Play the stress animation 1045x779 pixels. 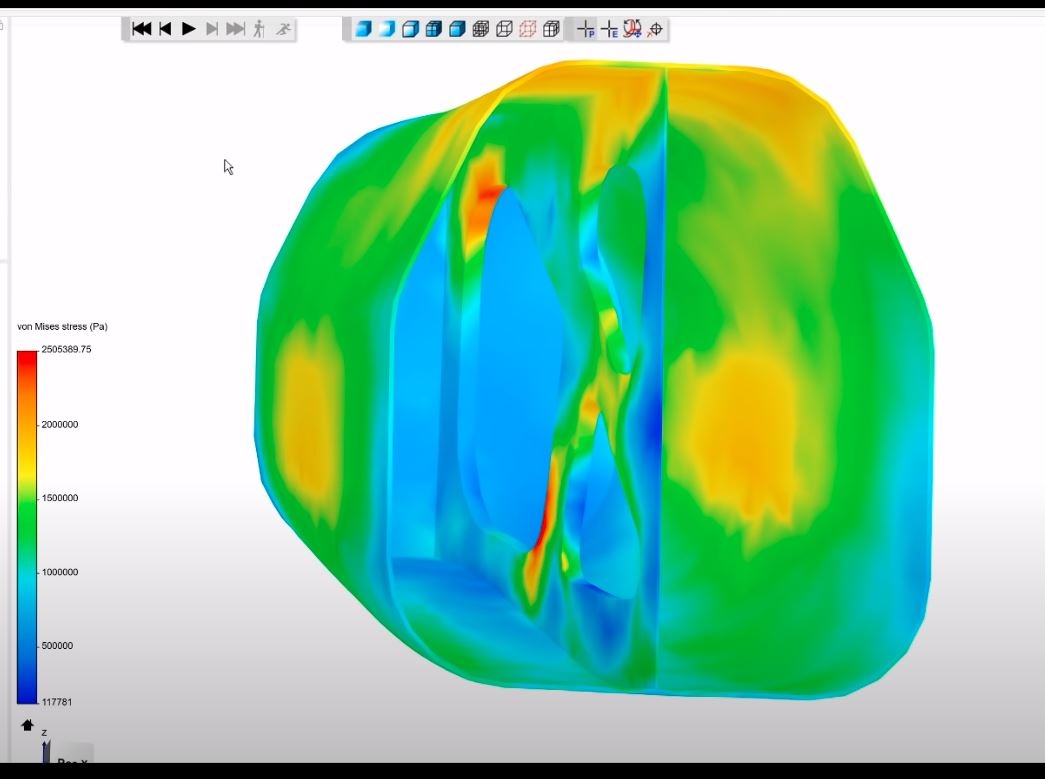189,29
